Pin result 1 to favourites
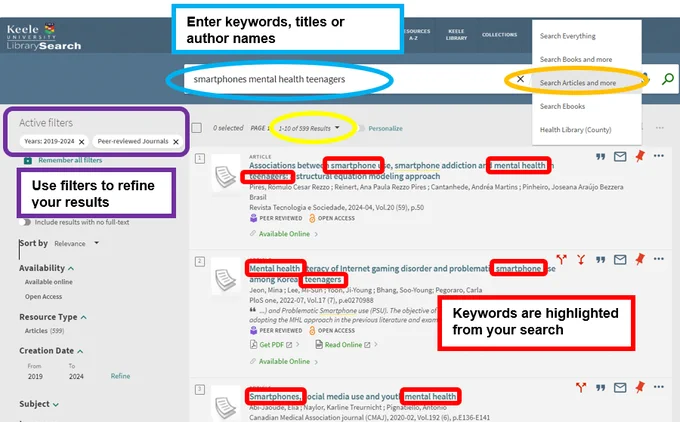 (640, 156)
